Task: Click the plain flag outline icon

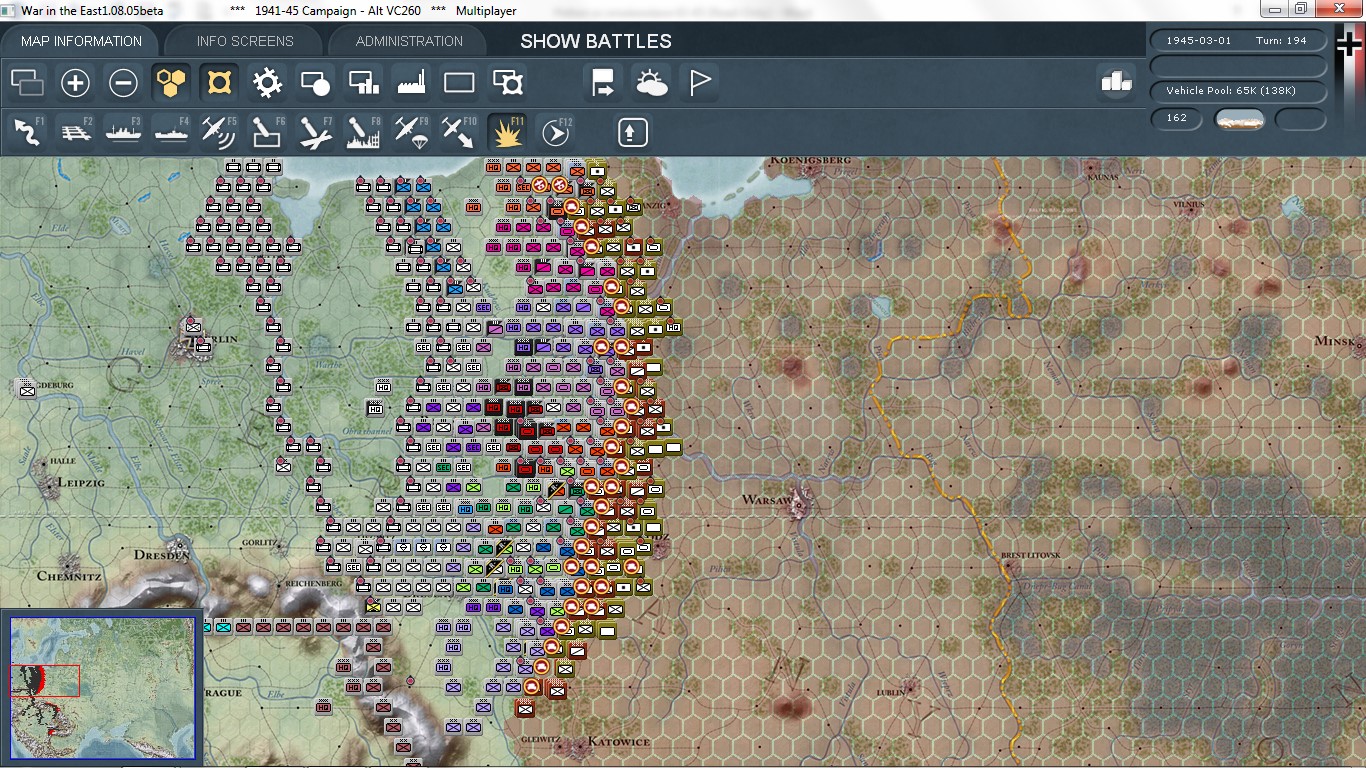Action: pos(699,82)
